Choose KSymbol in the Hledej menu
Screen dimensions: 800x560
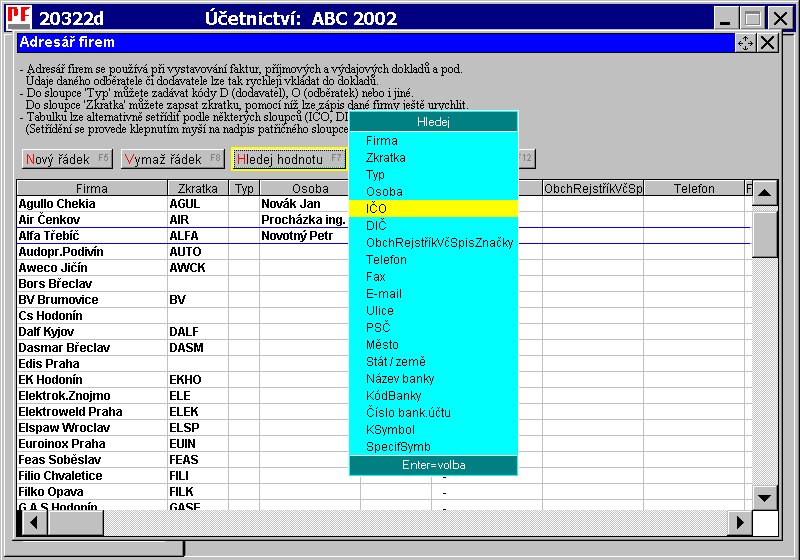(x=433, y=429)
